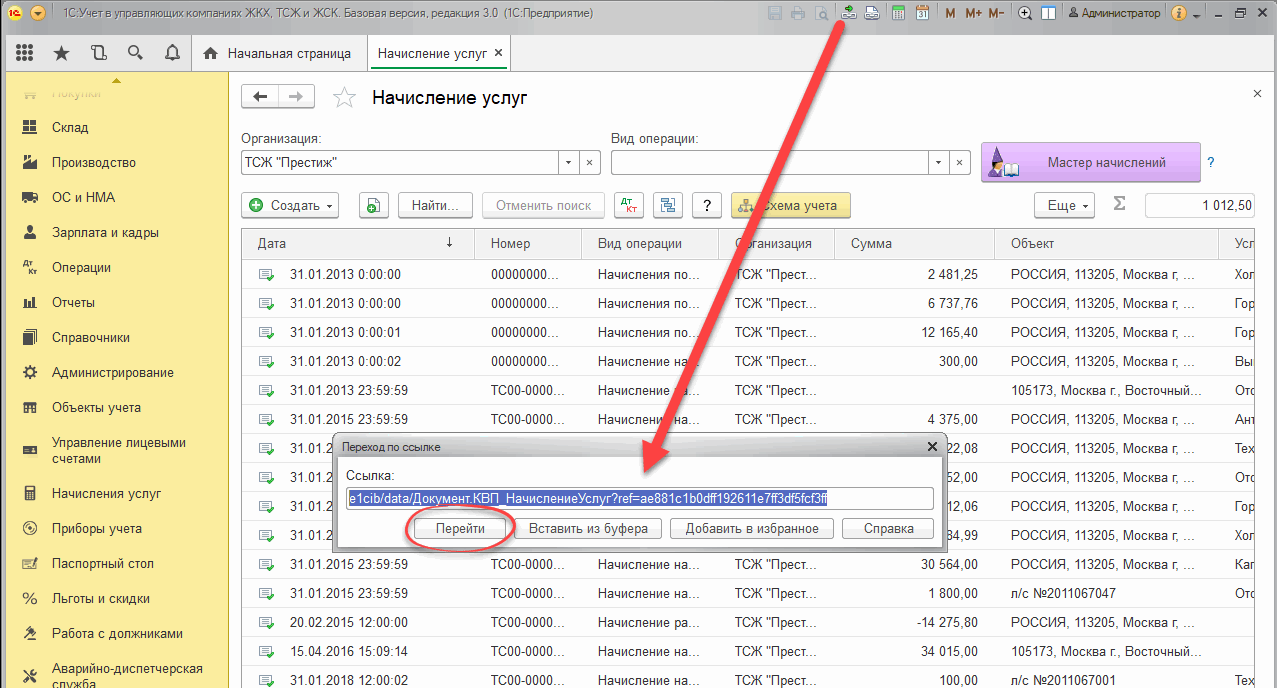
Task: Open the Начисления услуг sidebar section
Action: 106,493
